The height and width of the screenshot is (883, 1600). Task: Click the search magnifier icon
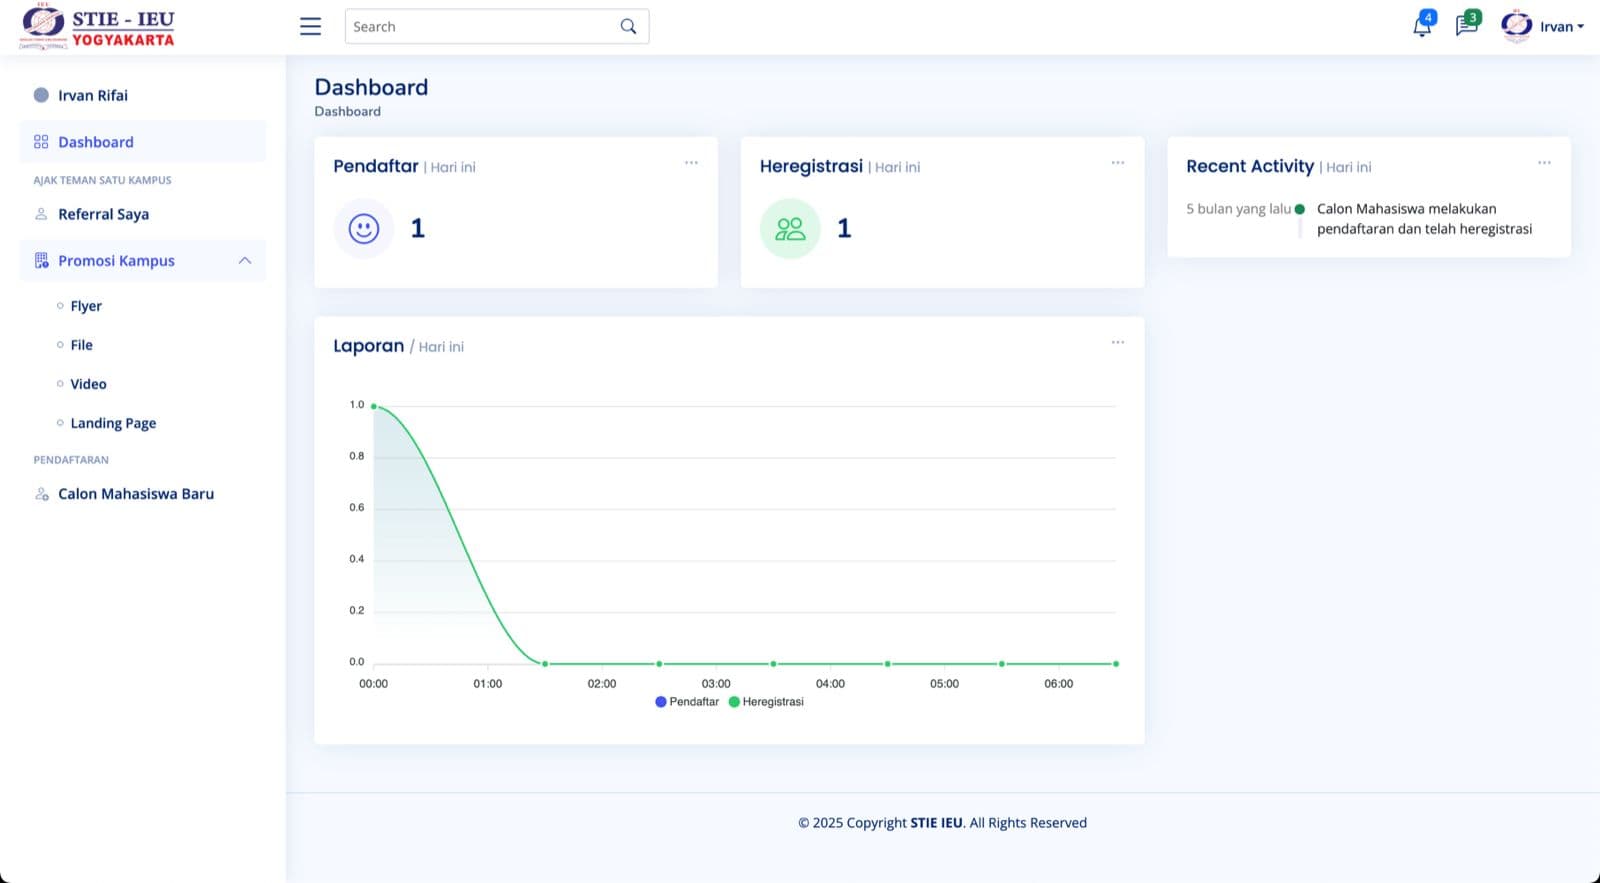(x=628, y=27)
